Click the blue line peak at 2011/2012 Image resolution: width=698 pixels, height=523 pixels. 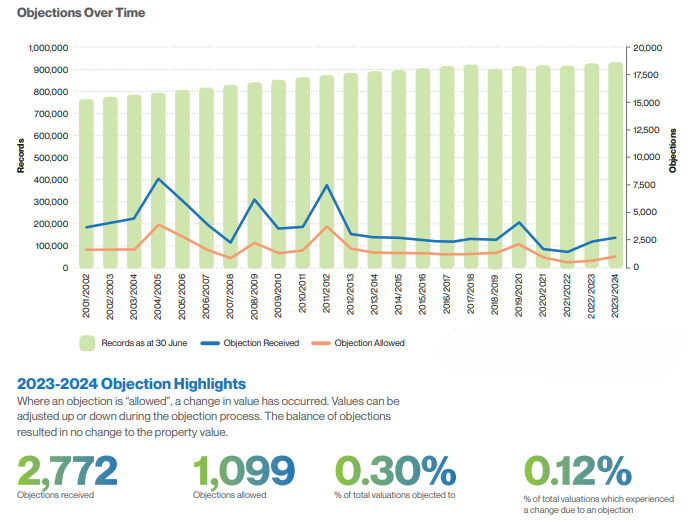(327, 185)
